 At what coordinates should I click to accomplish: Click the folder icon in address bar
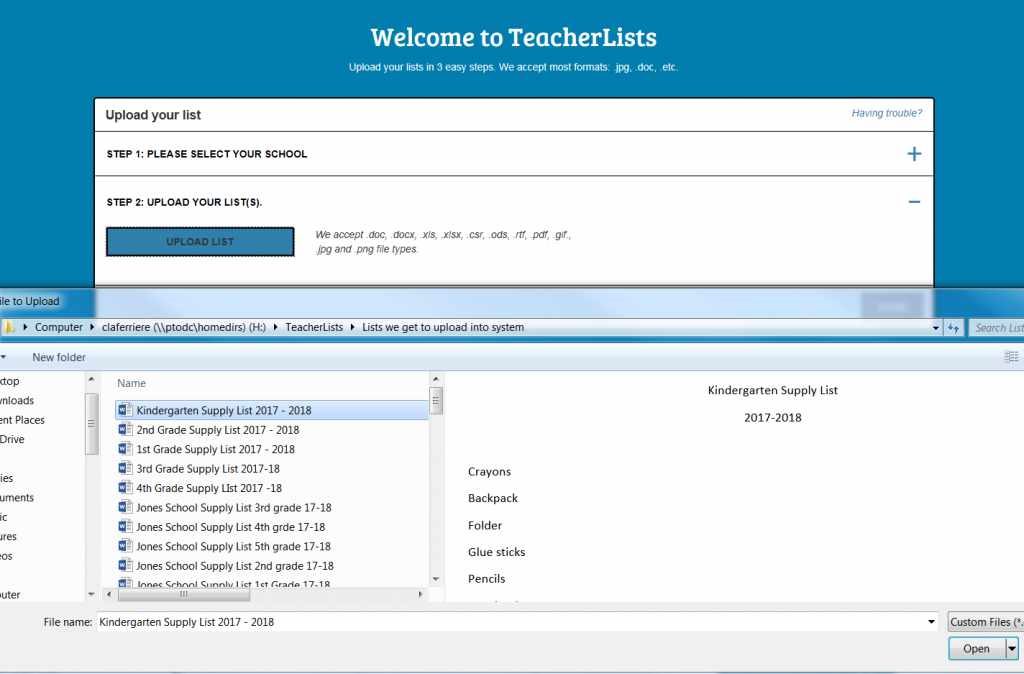9,327
